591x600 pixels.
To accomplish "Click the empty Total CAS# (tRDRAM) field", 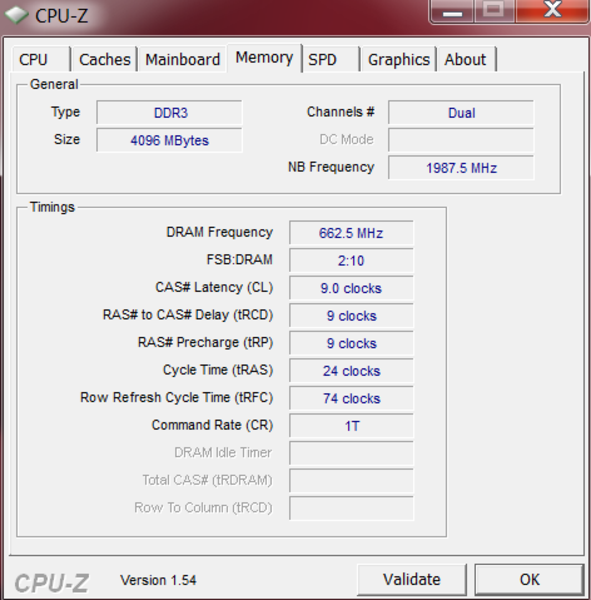I will [351, 481].
